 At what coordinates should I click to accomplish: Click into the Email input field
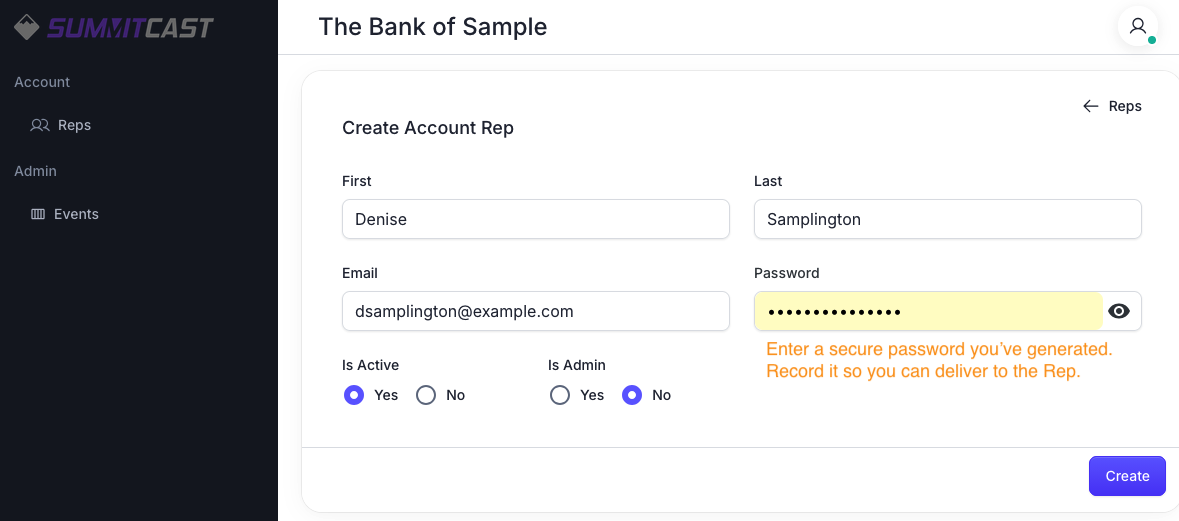535,311
